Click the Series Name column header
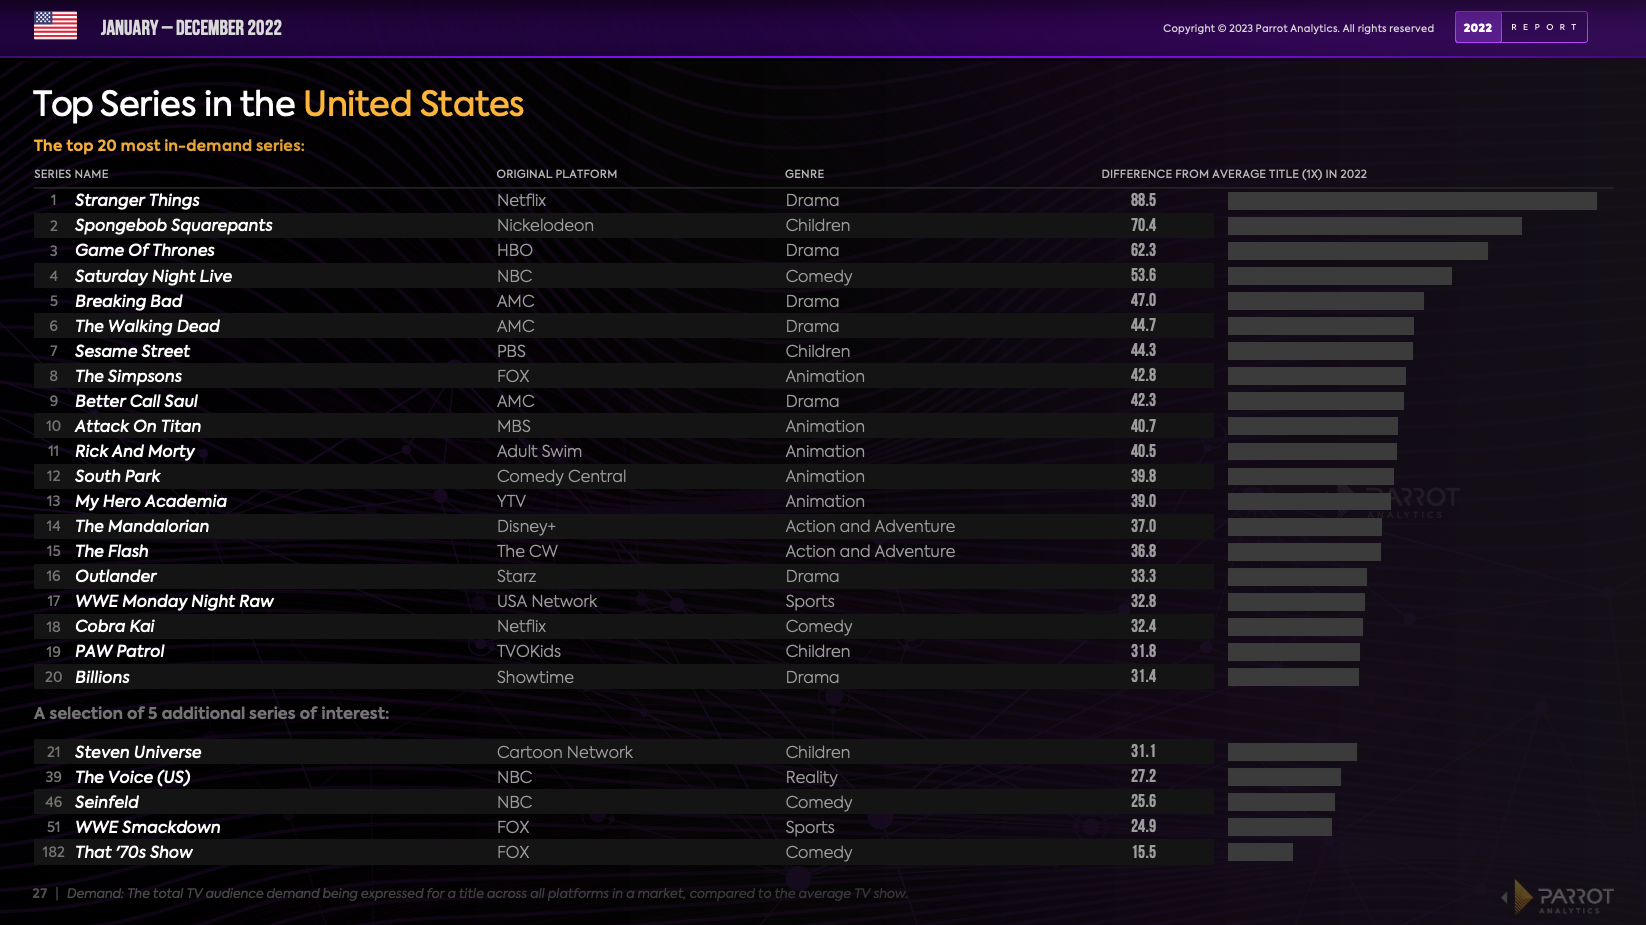 (71, 174)
